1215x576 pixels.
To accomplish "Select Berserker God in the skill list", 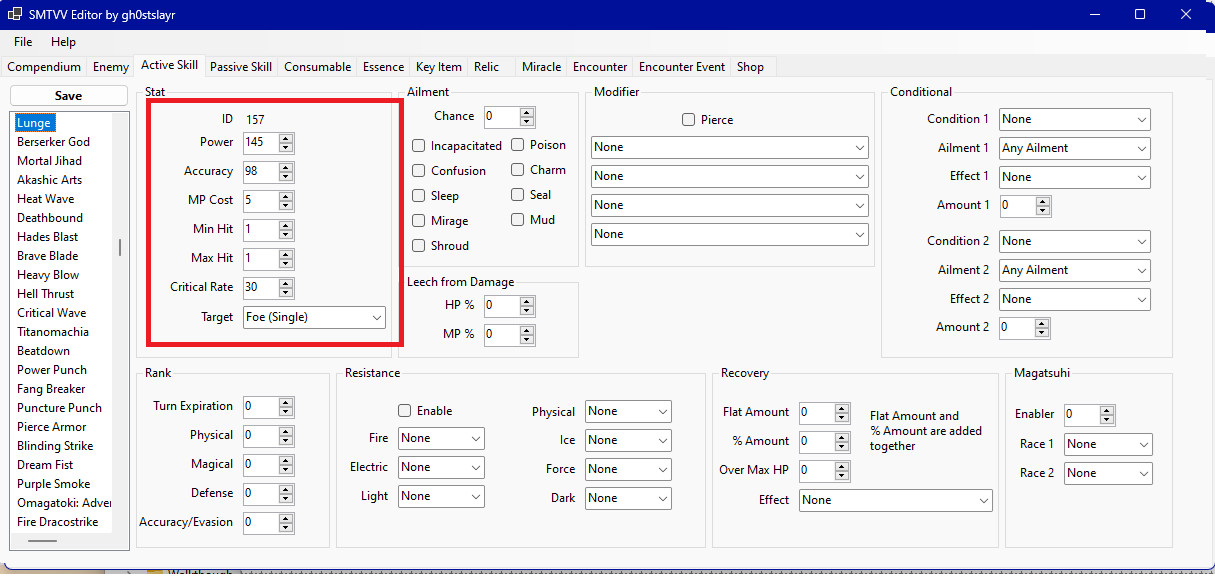I will 53,142.
